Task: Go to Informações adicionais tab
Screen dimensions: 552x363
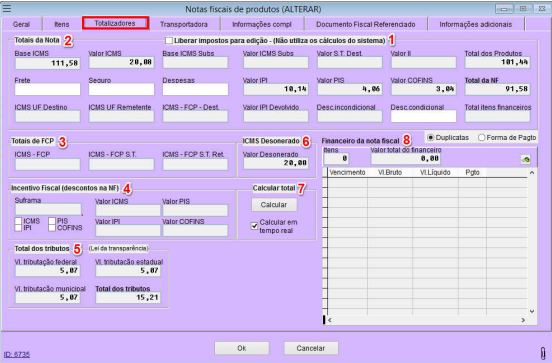Action: [475, 24]
